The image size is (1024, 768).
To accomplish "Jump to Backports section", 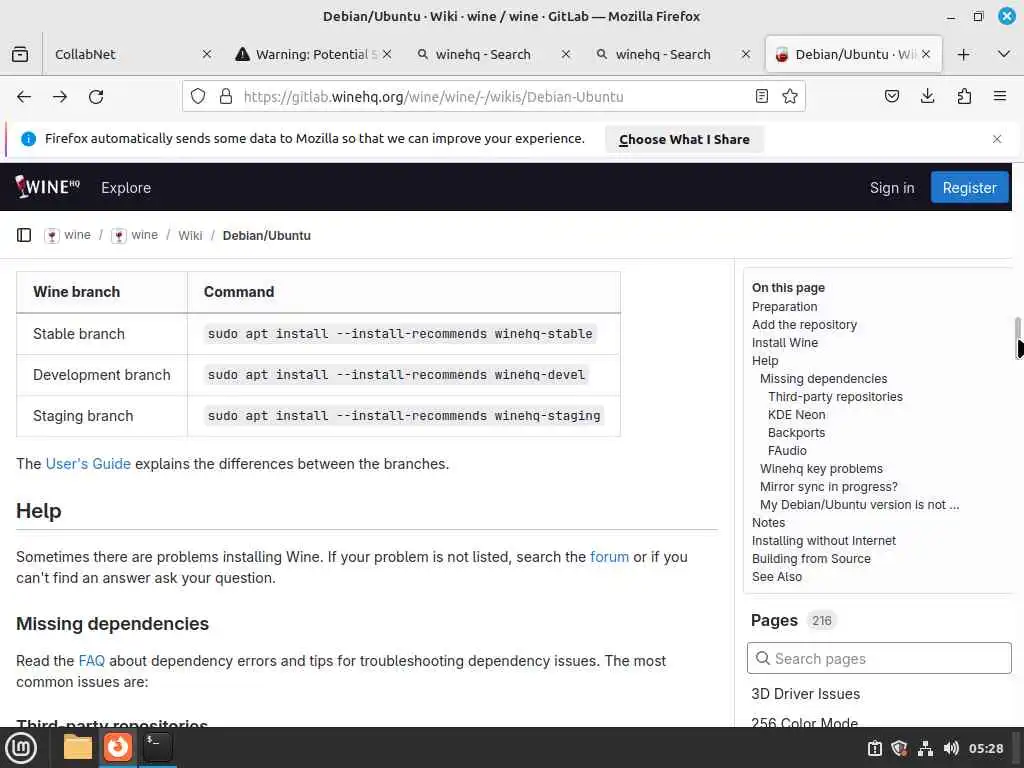I will pos(796,433).
